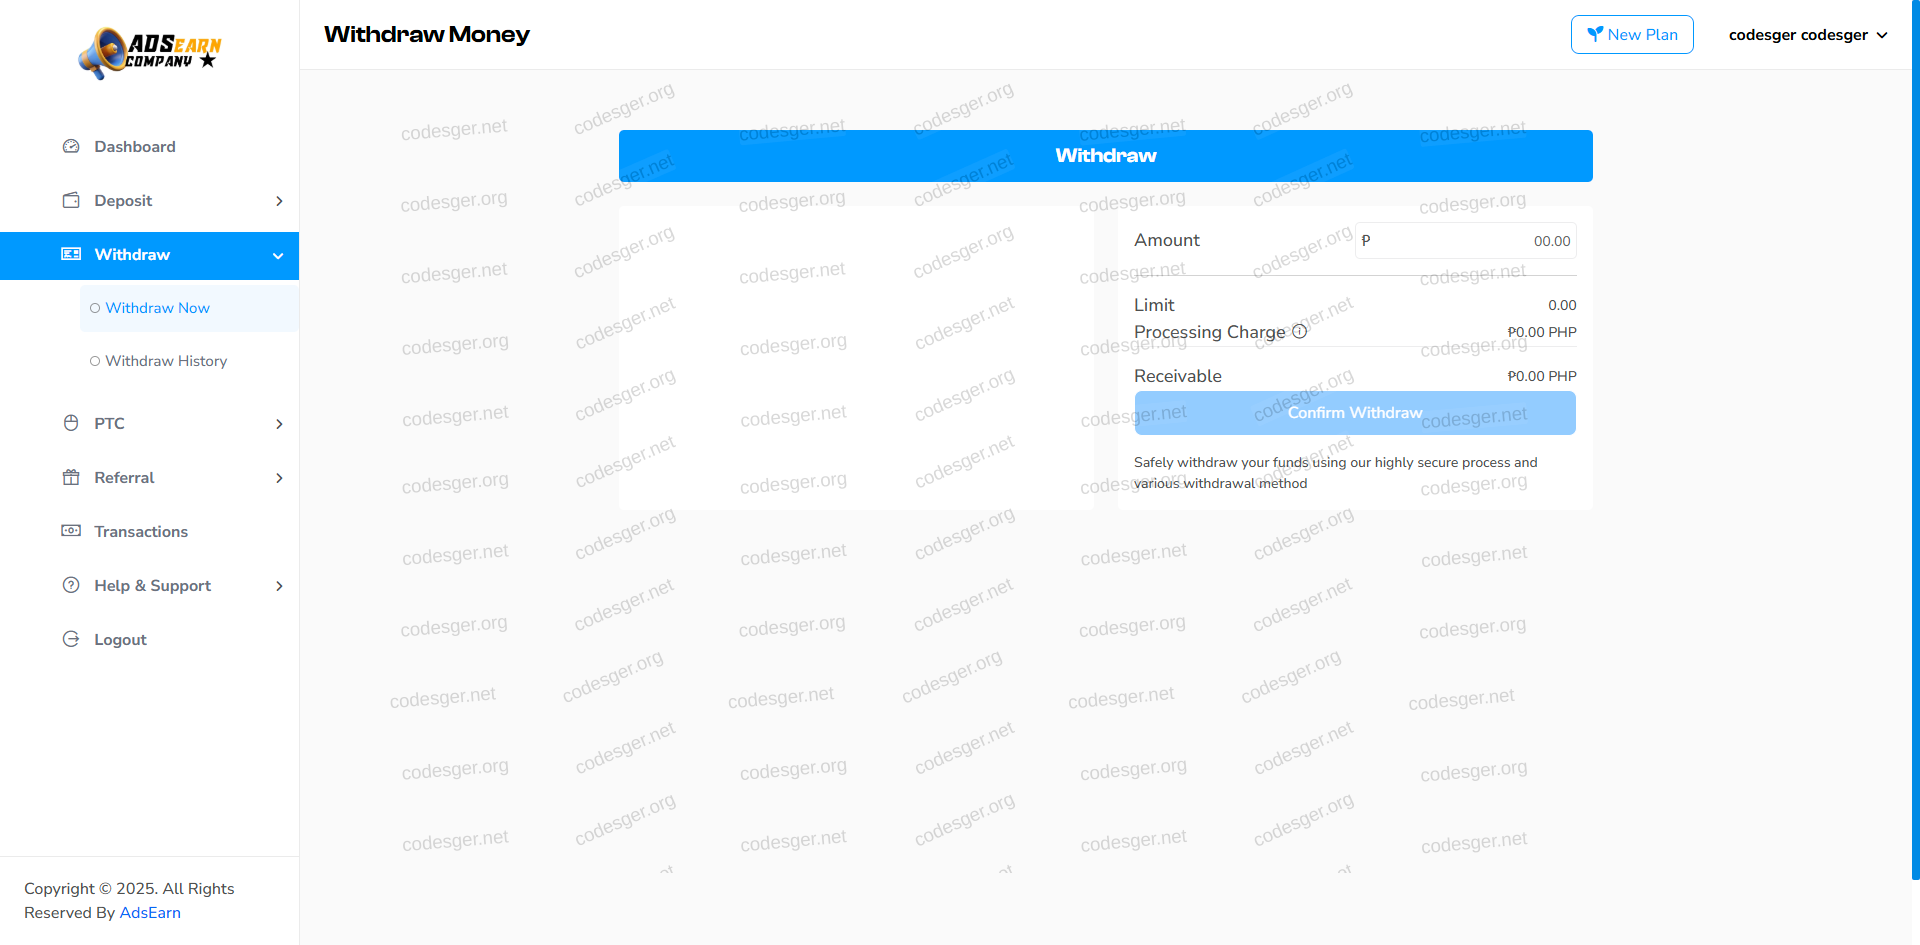Click the Processing Charge info icon
Screen dimensions: 1920x945
click(1299, 332)
